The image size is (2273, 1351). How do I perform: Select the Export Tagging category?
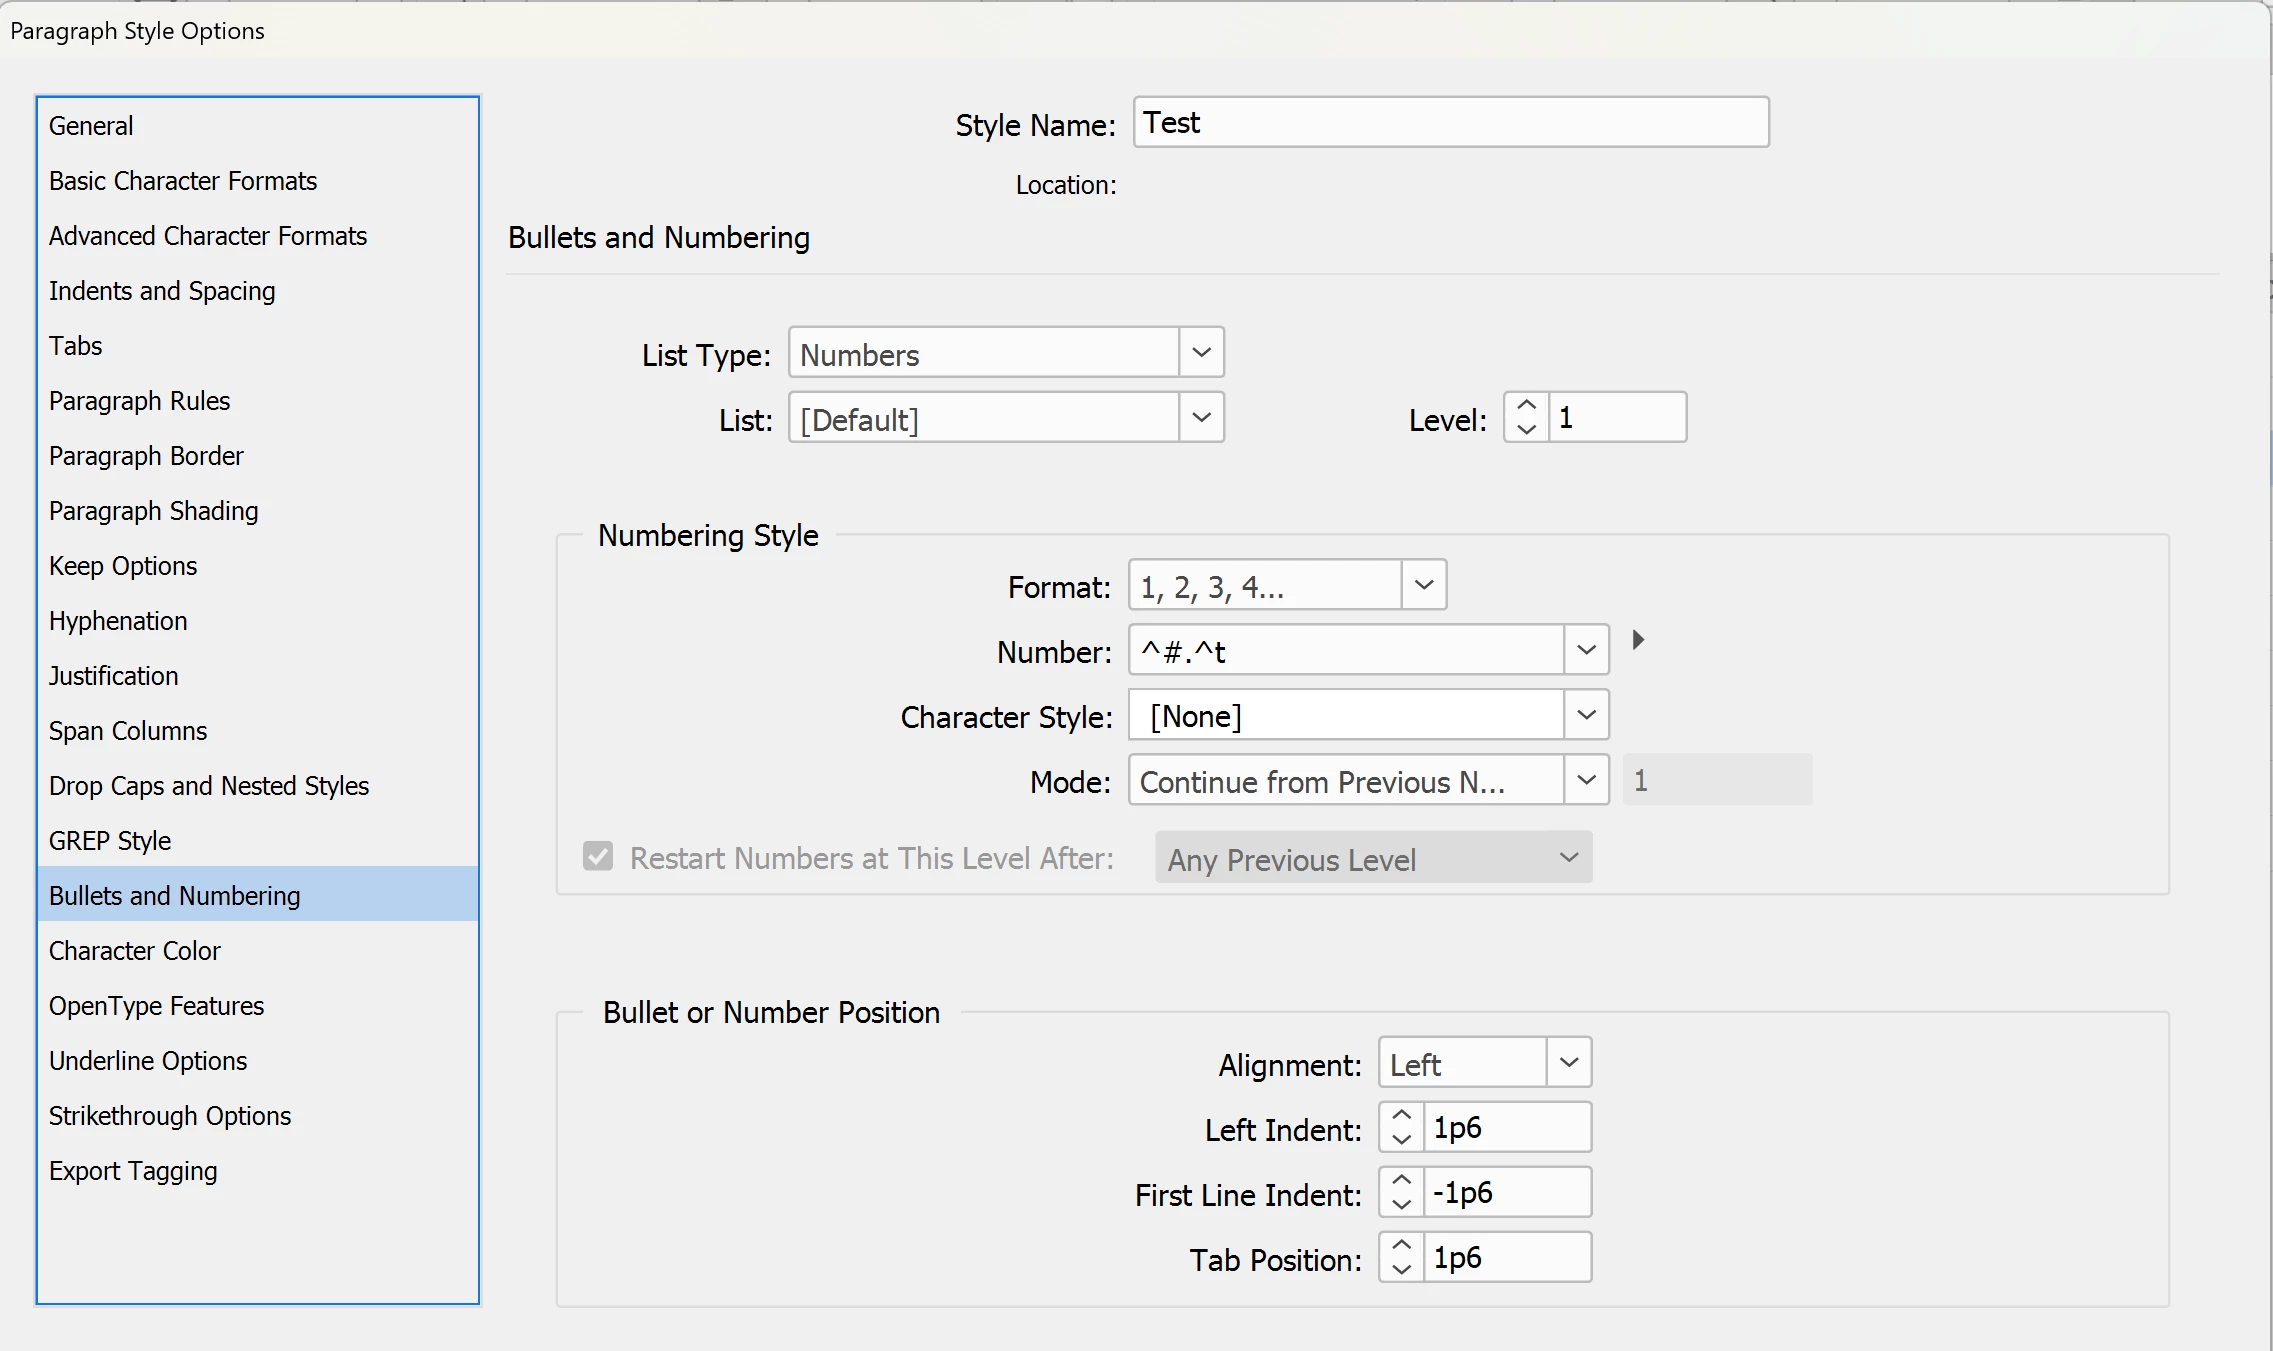coord(133,1171)
